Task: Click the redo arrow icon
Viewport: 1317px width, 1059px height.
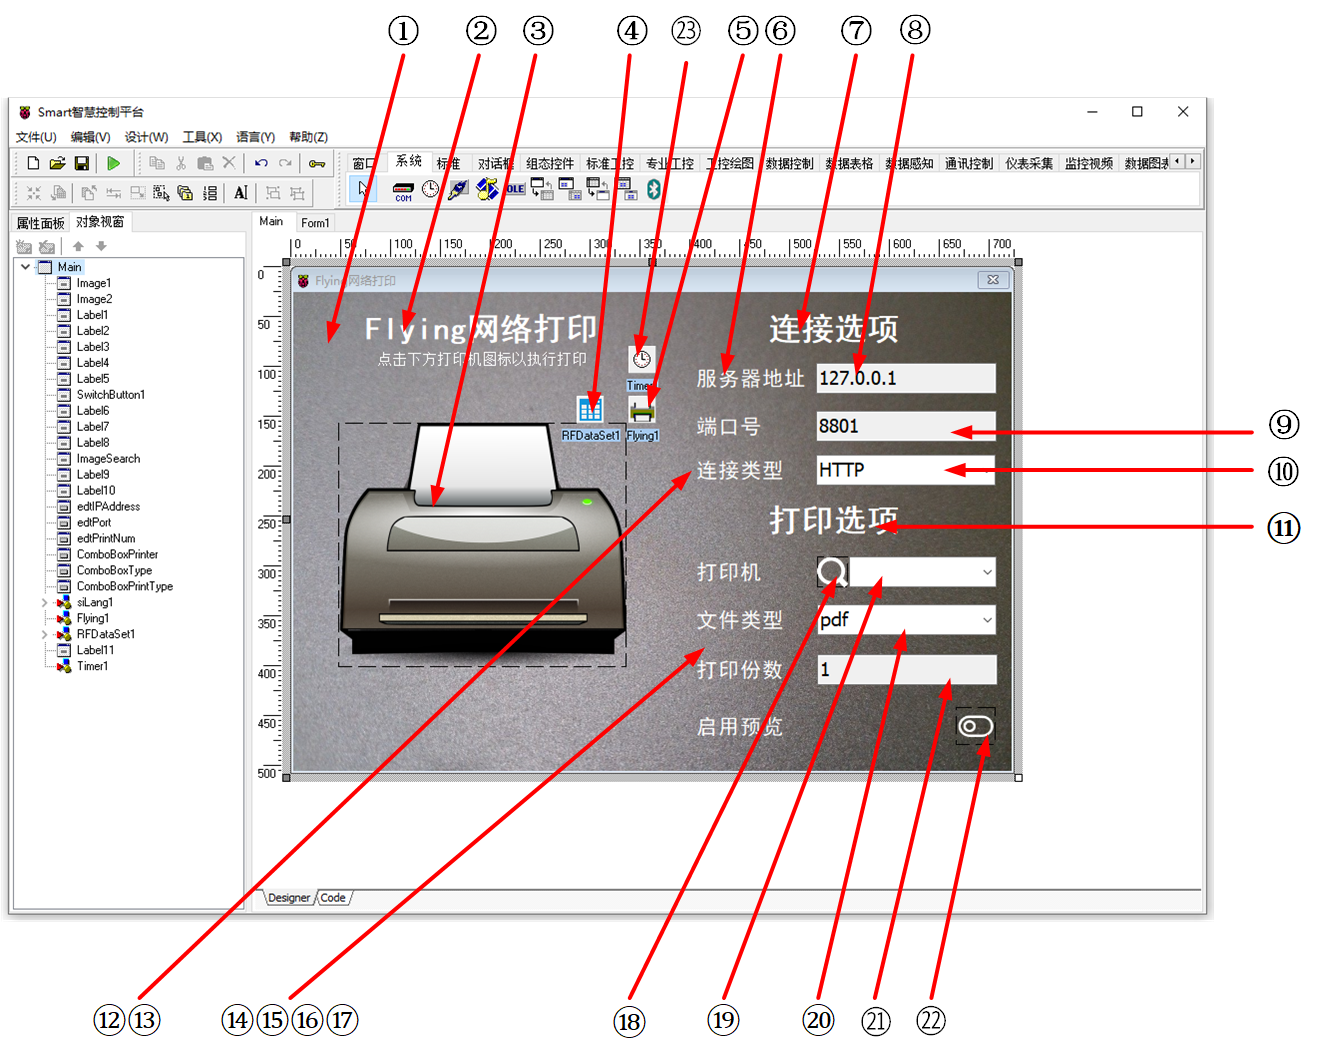Action: [286, 163]
